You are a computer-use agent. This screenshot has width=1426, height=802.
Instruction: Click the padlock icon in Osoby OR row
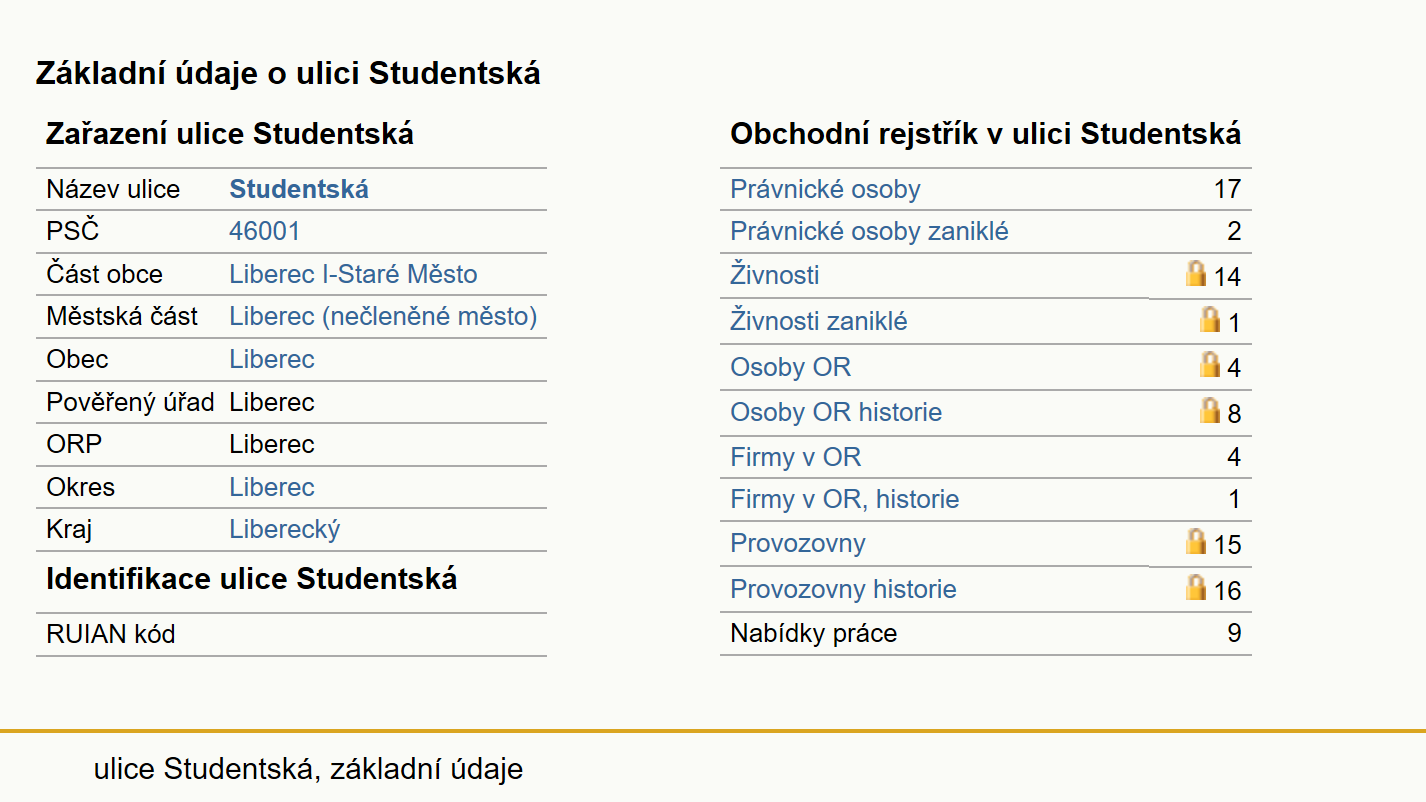(1209, 364)
